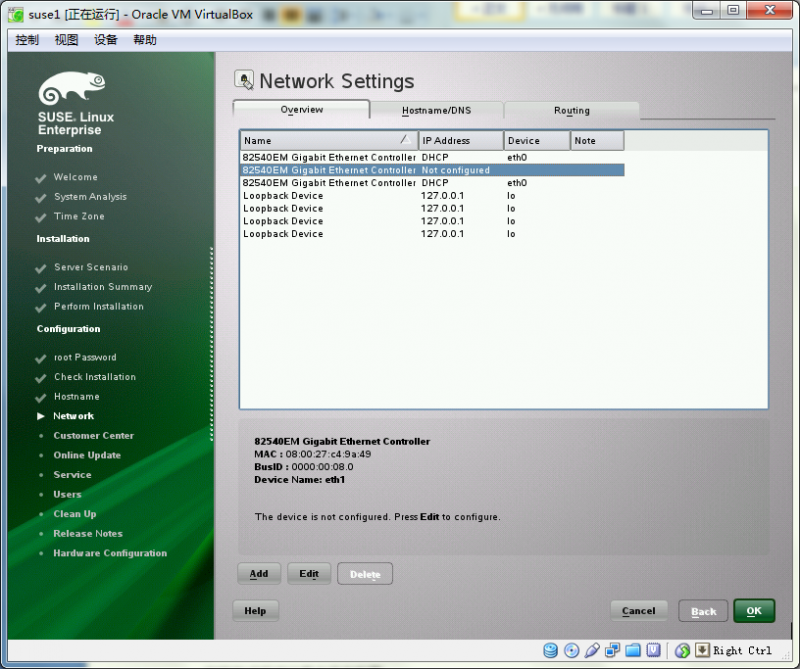Viewport: 800px width, 669px height.
Task: Toggle the keyboard capture icon near Right Ctrl
Action: click(x=701, y=650)
